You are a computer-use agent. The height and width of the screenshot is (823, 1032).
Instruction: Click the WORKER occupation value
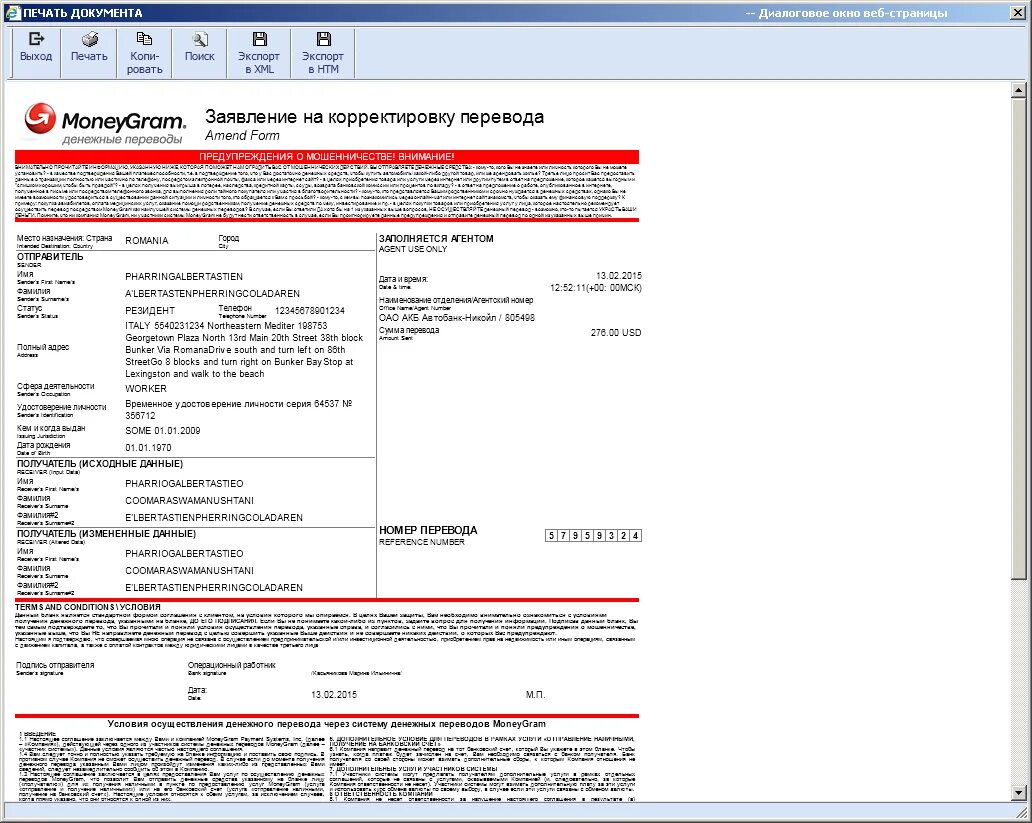pyautogui.click(x=146, y=388)
